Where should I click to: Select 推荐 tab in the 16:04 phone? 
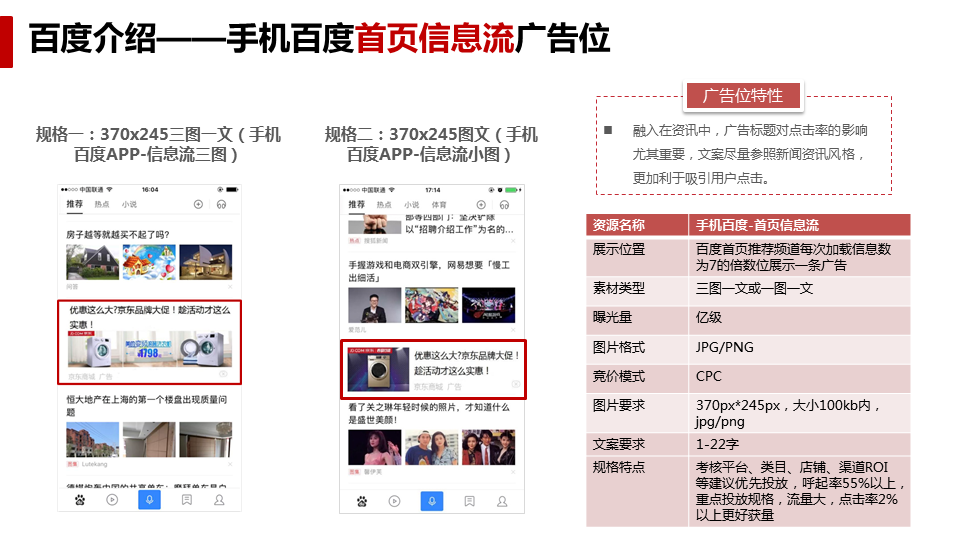75,204
